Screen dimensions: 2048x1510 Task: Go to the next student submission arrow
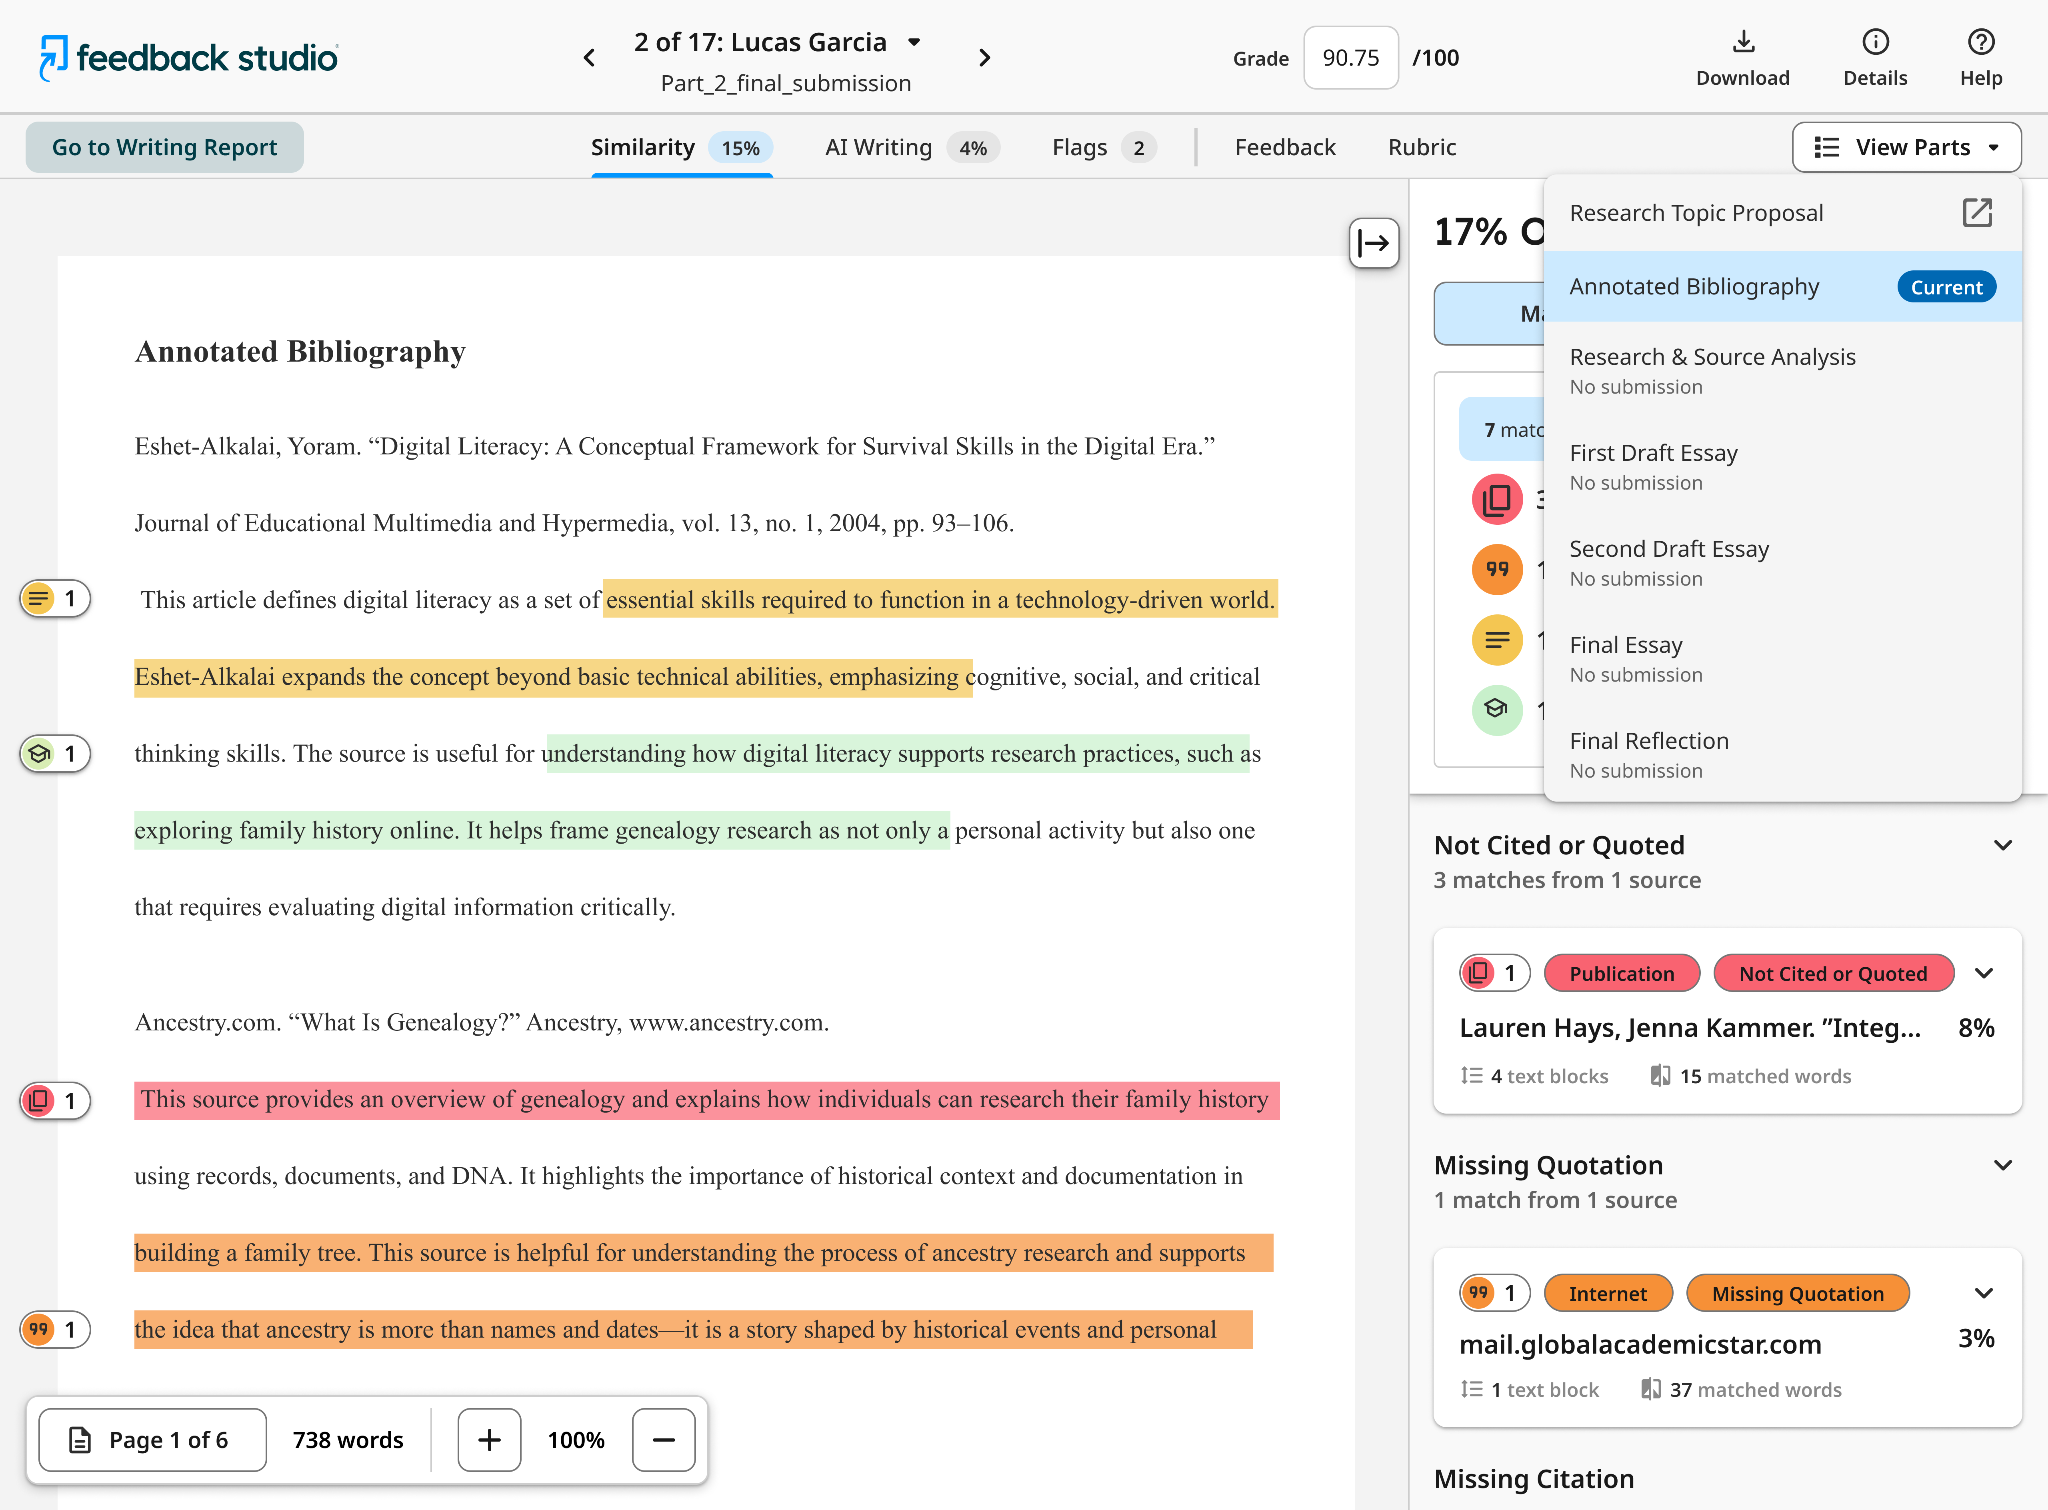click(x=984, y=58)
